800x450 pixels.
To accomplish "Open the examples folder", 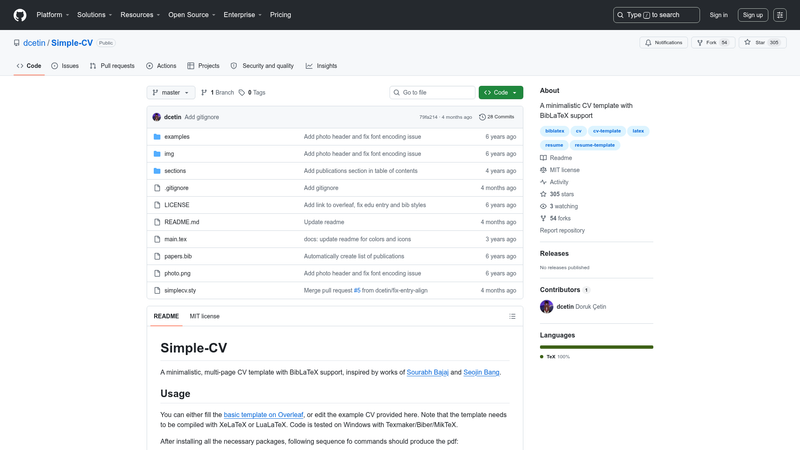I will point(177,137).
